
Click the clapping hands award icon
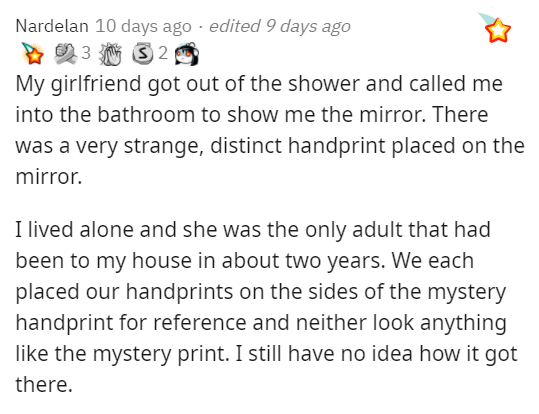110,54
